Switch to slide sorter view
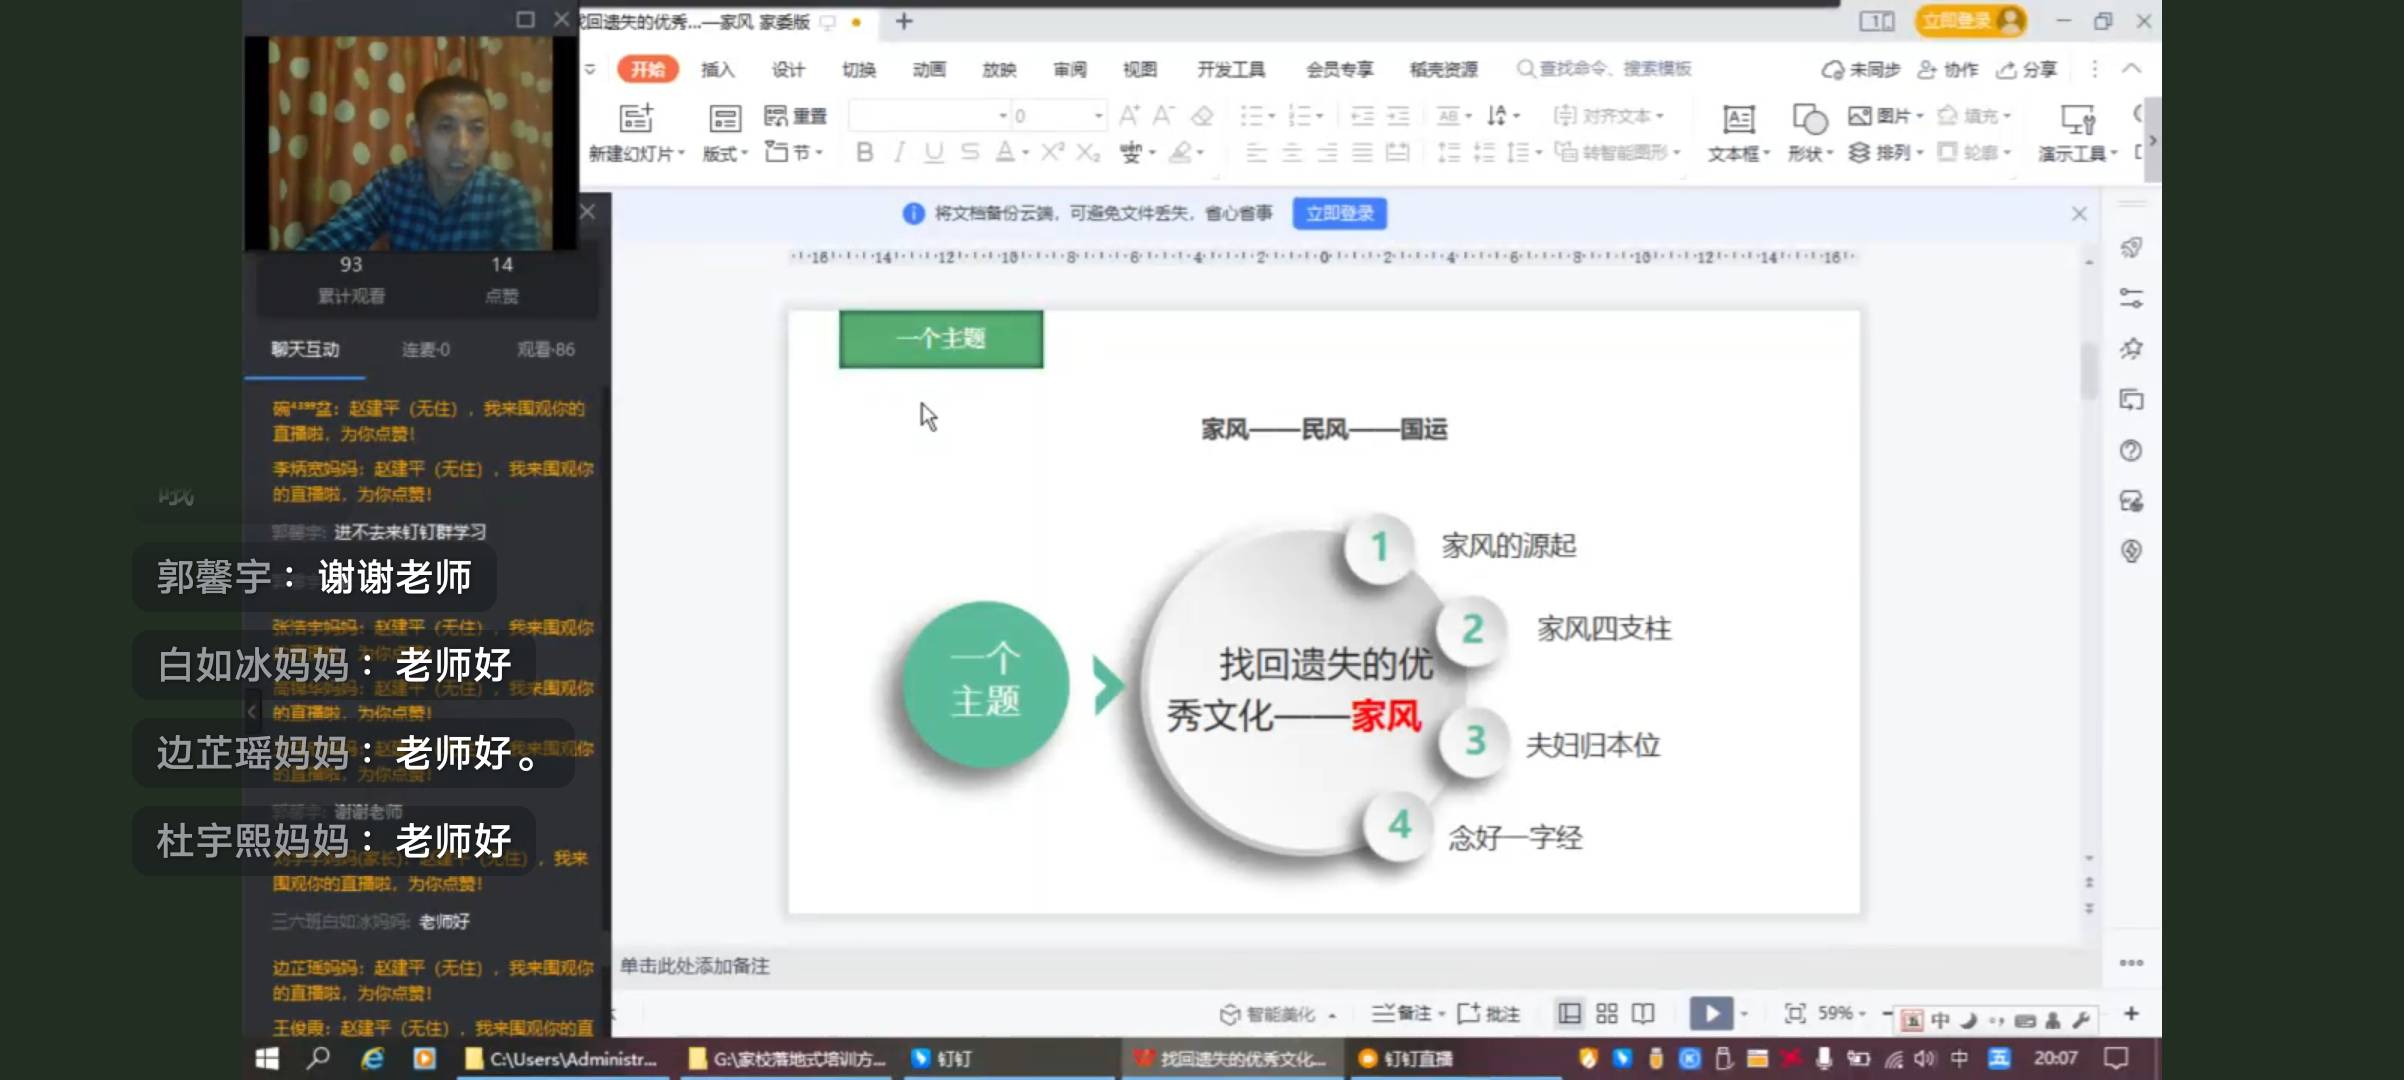This screenshot has height=1080, width=2404. (x=1607, y=1013)
